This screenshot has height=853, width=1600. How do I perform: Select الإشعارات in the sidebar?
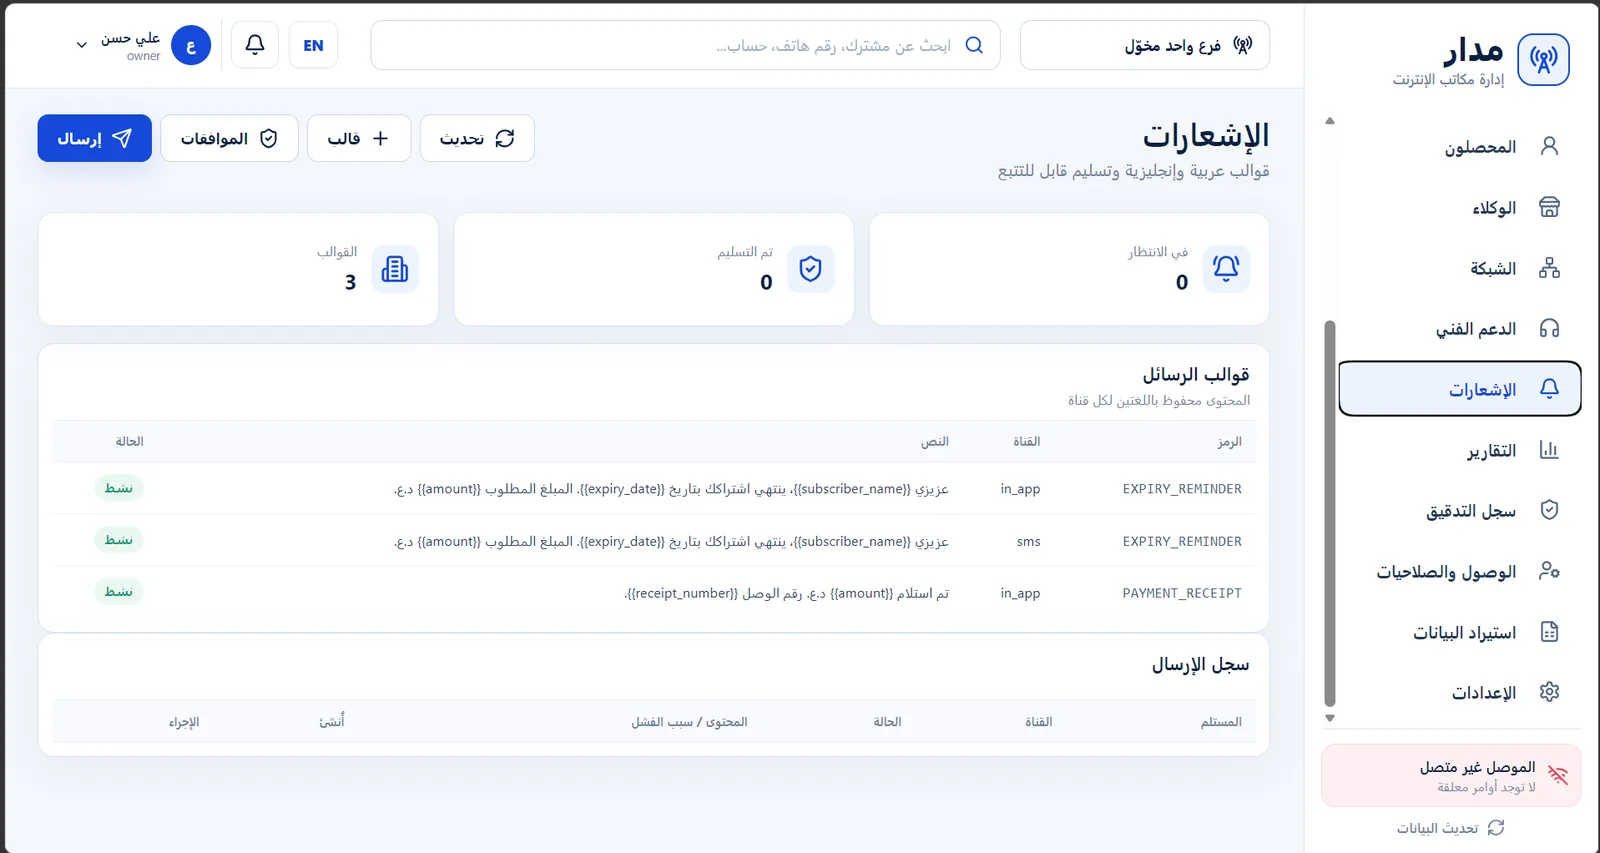click(x=1459, y=389)
